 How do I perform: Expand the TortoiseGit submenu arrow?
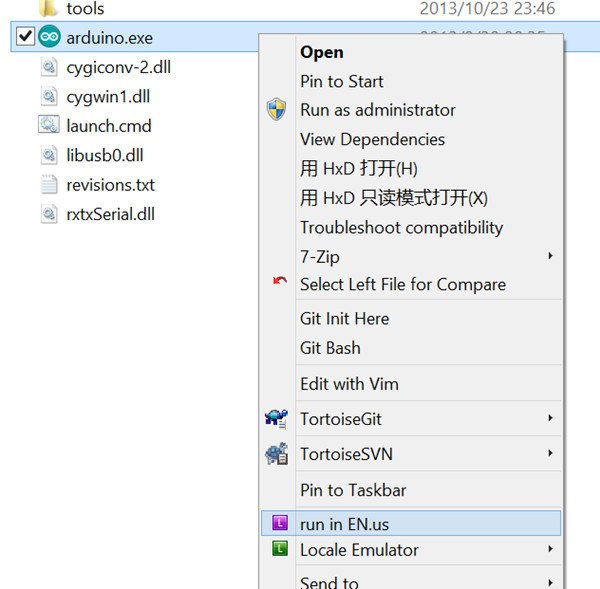tap(550, 419)
